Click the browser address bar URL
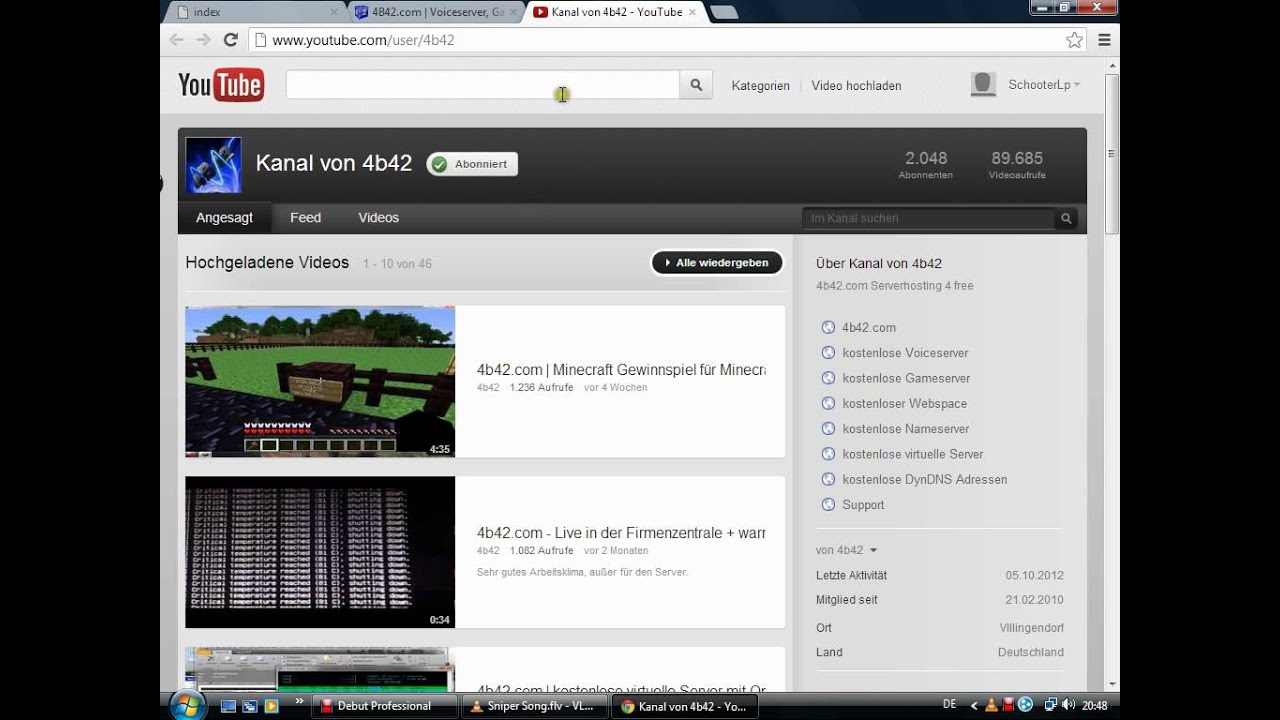1280x720 pixels. pyautogui.click(x=363, y=40)
